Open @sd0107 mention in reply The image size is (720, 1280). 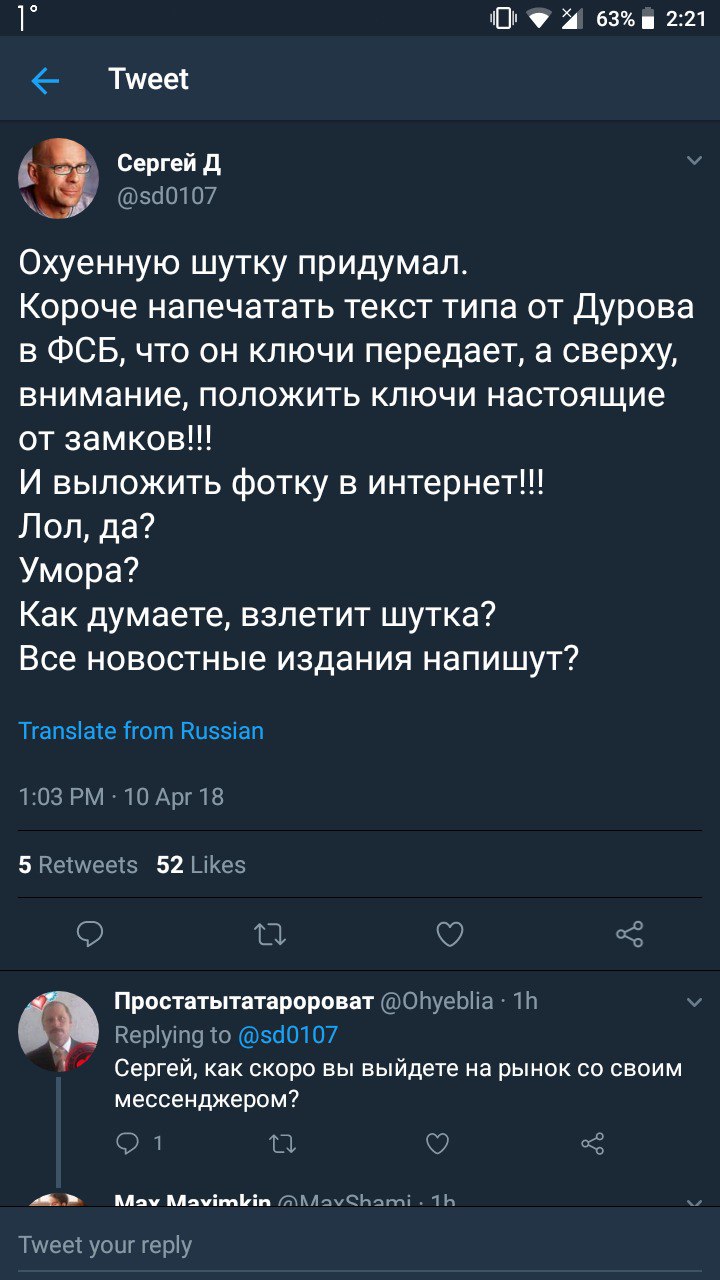(287, 1034)
